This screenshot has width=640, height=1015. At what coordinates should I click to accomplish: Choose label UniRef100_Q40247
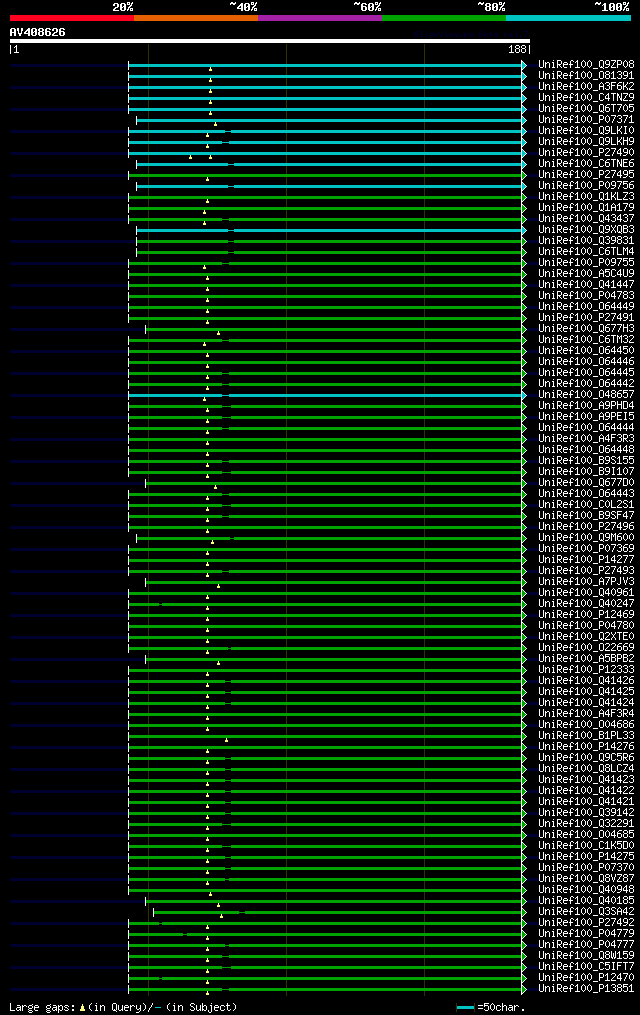[586, 603]
